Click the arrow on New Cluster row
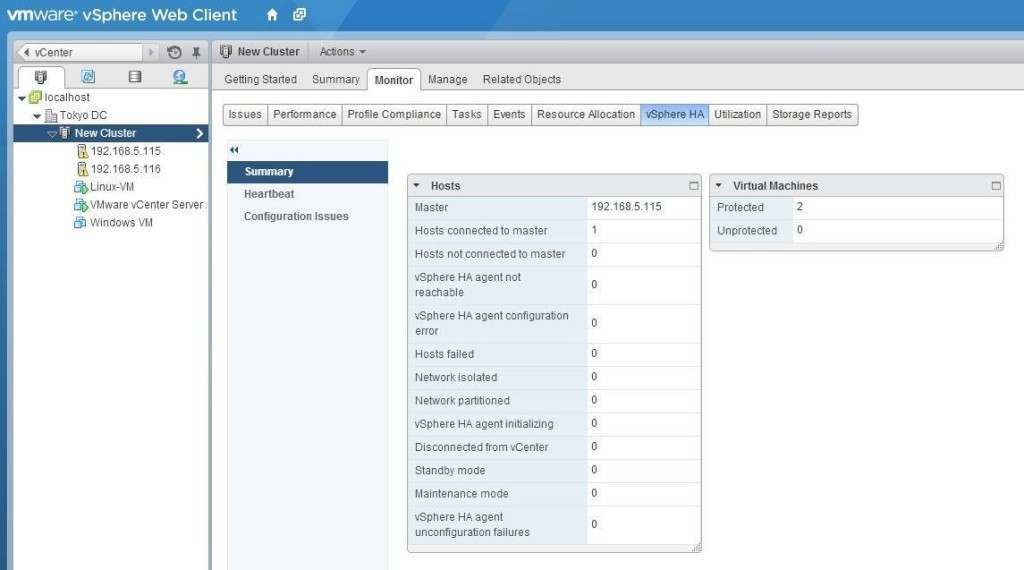This screenshot has width=1024, height=570. tap(199, 133)
